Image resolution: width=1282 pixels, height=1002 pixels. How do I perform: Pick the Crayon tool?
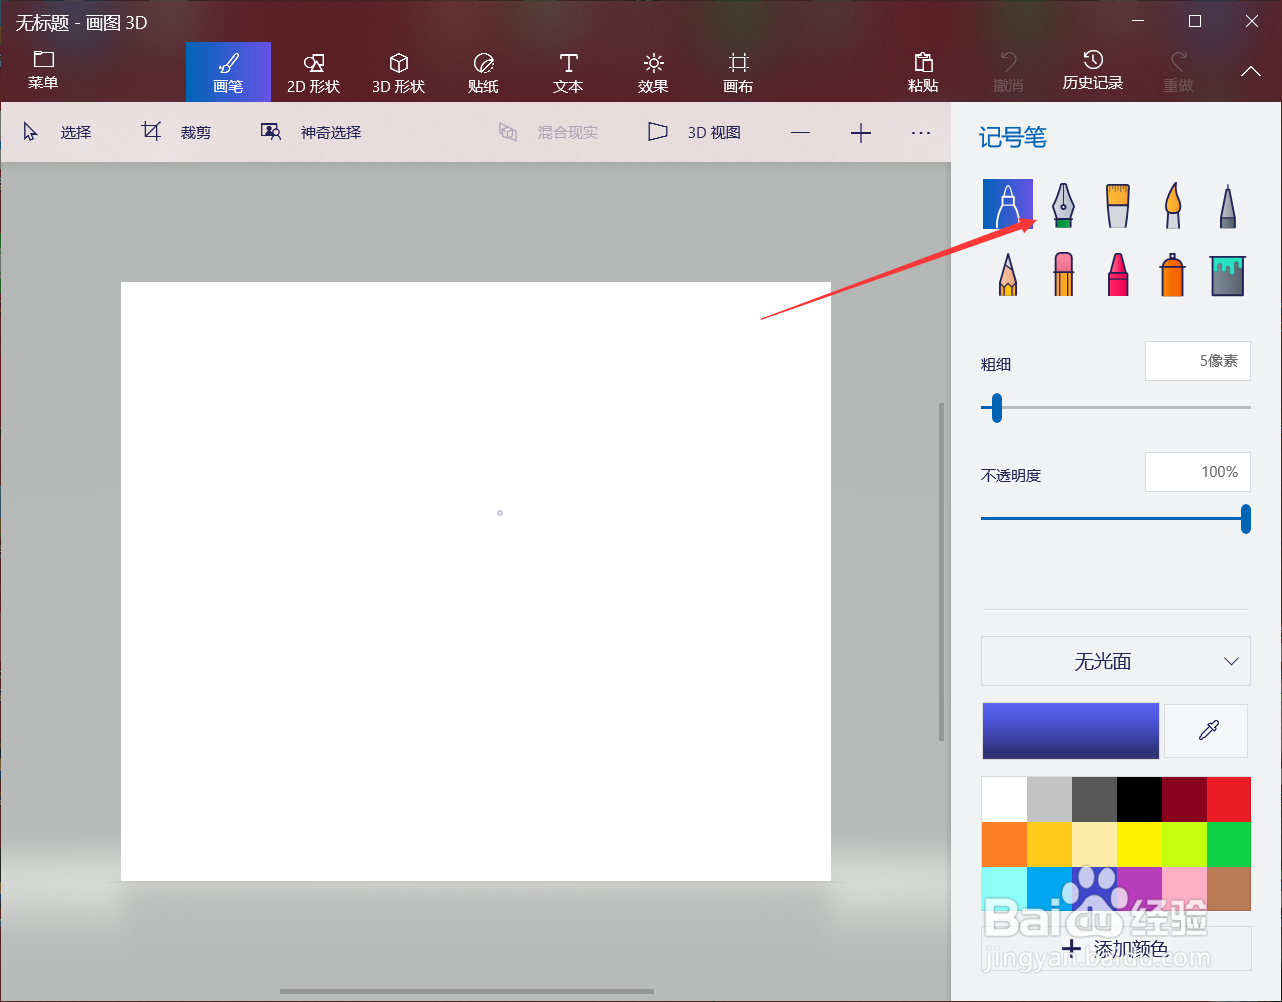tap(1117, 273)
